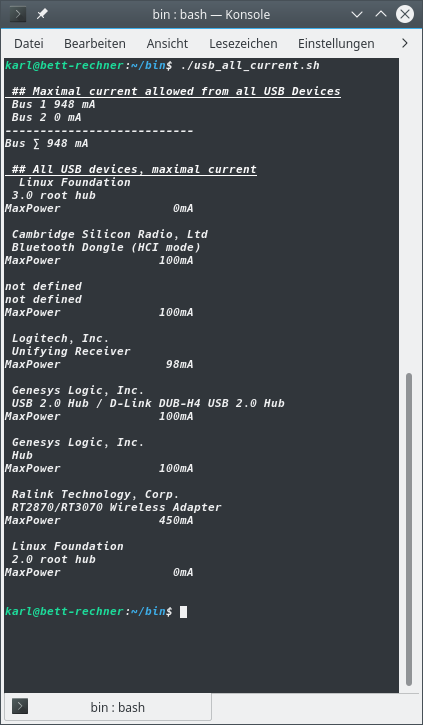Open the Ansicht menu
Screen dimensions: 423x725
coord(167,43)
